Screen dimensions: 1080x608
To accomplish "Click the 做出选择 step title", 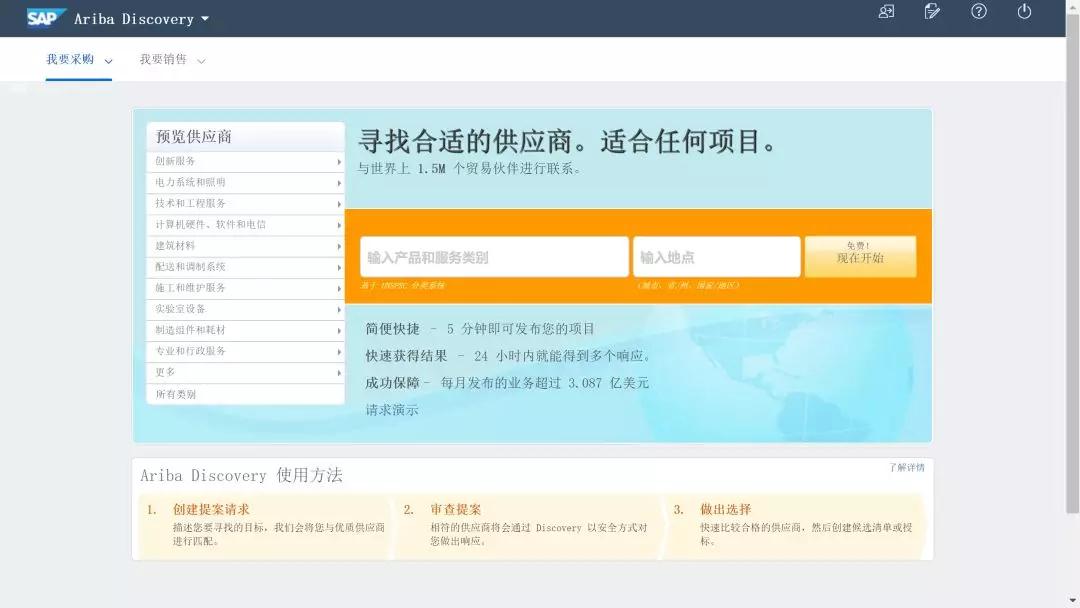I will pos(725,510).
